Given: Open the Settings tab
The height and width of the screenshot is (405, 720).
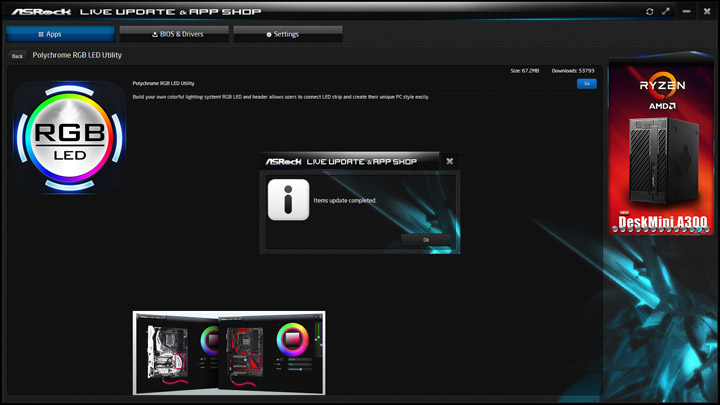Looking at the screenshot, I should 288,34.
